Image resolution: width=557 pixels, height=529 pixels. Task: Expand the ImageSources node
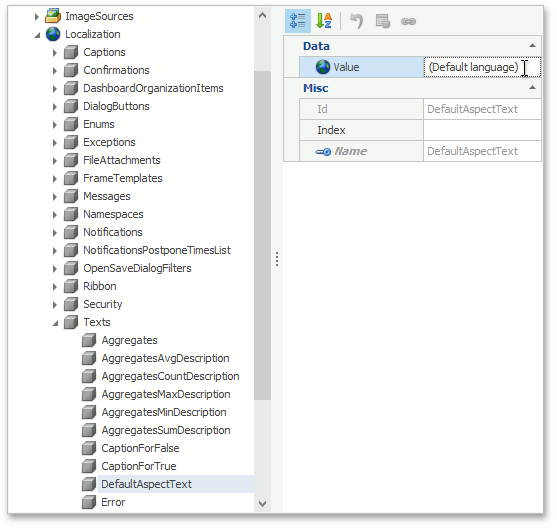pyautogui.click(x=37, y=16)
